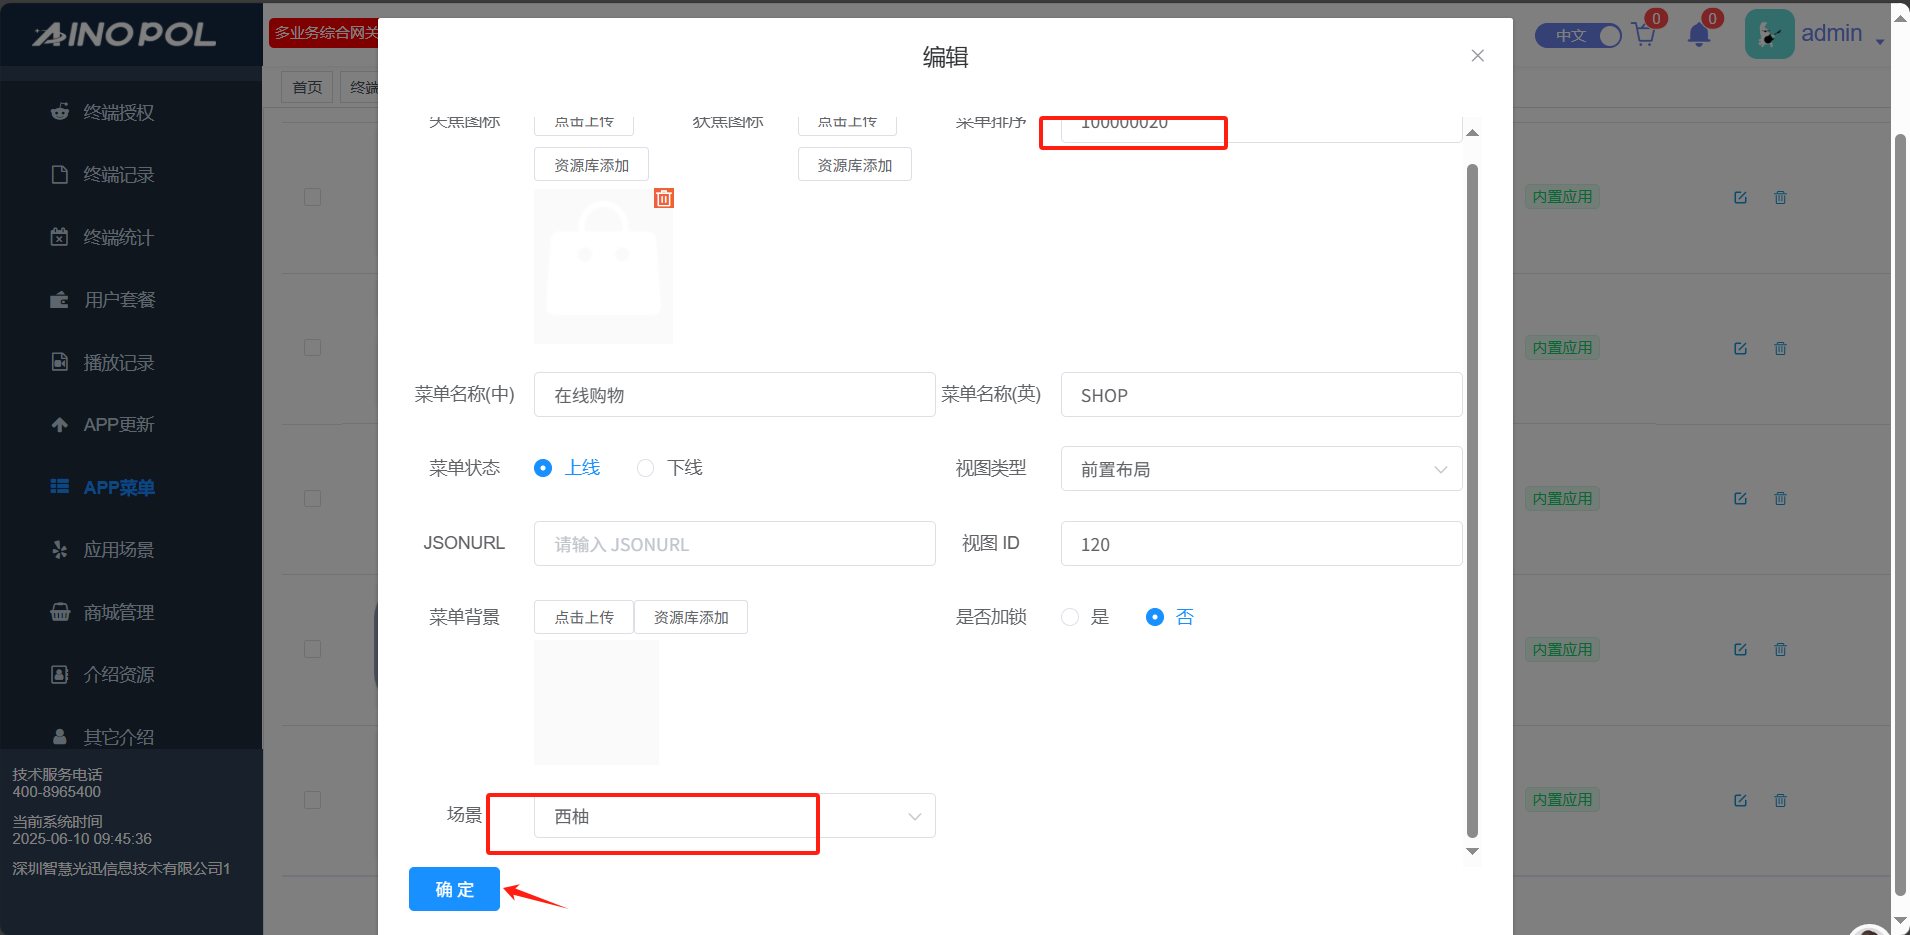Select 是 for 是否加锁 option

click(x=1070, y=617)
